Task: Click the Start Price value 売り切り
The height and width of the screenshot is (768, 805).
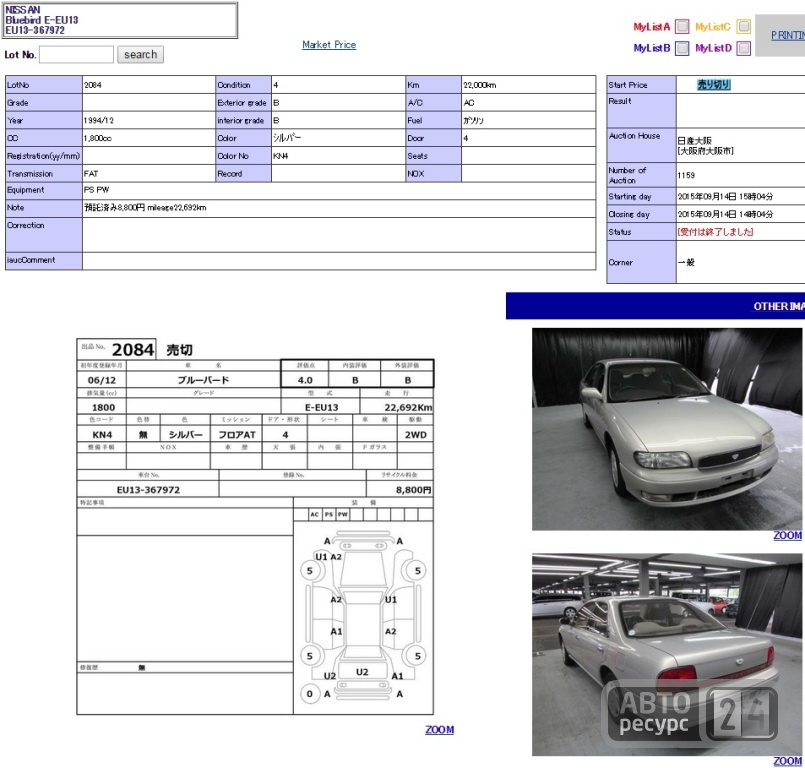Action: pyautogui.click(x=713, y=85)
